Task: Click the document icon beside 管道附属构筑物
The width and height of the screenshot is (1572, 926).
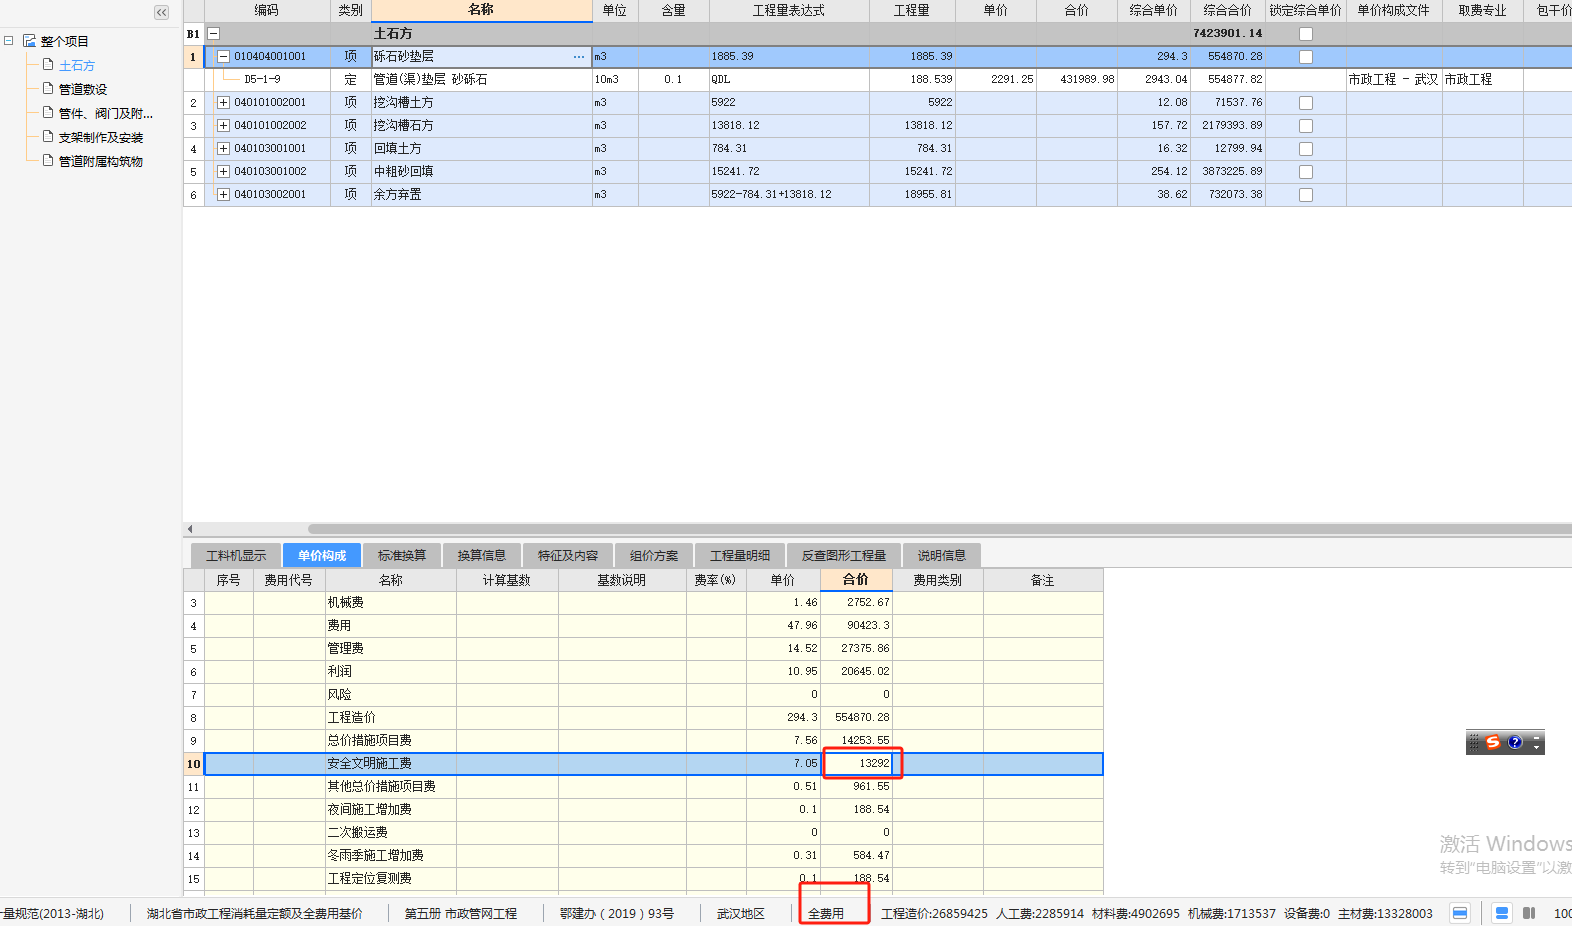Action: click(48, 160)
